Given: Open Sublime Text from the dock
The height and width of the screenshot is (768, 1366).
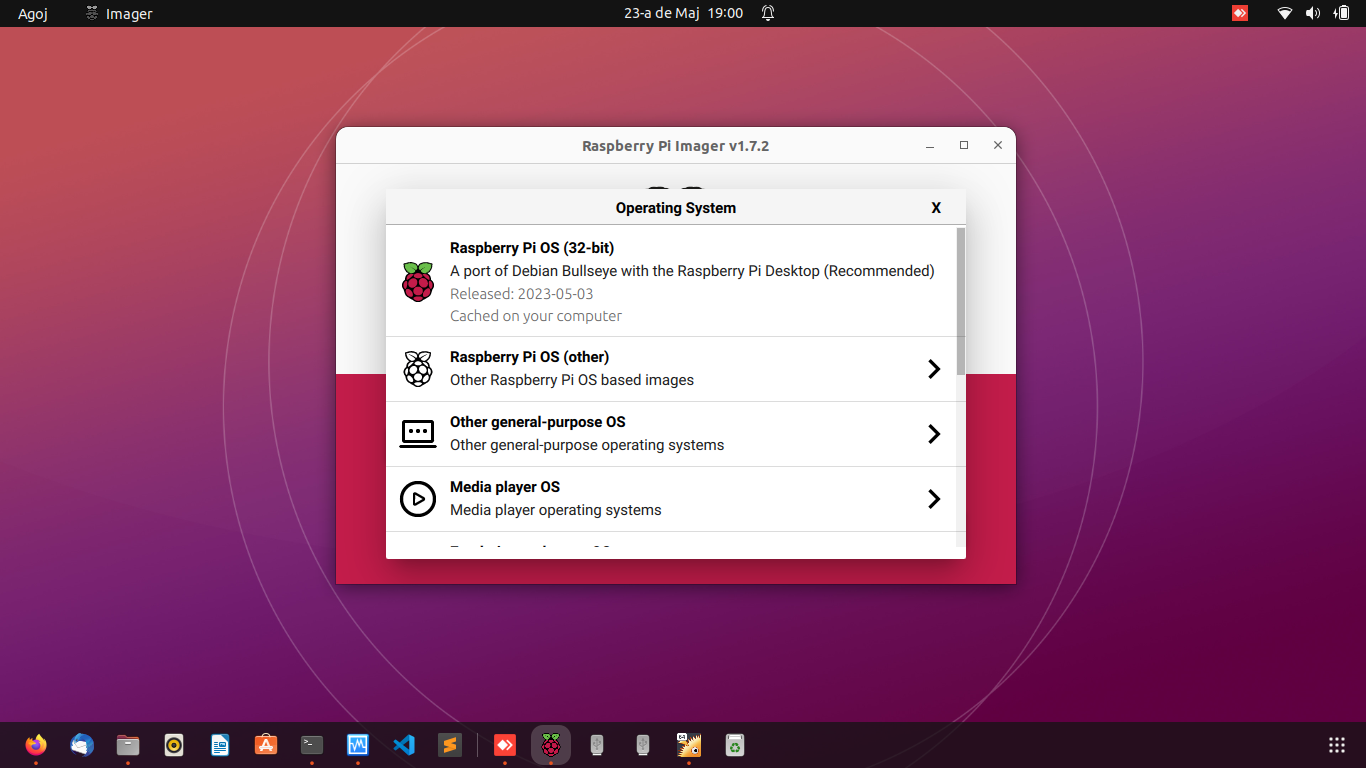Looking at the screenshot, I should pyautogui.click(x=450, y=745).
